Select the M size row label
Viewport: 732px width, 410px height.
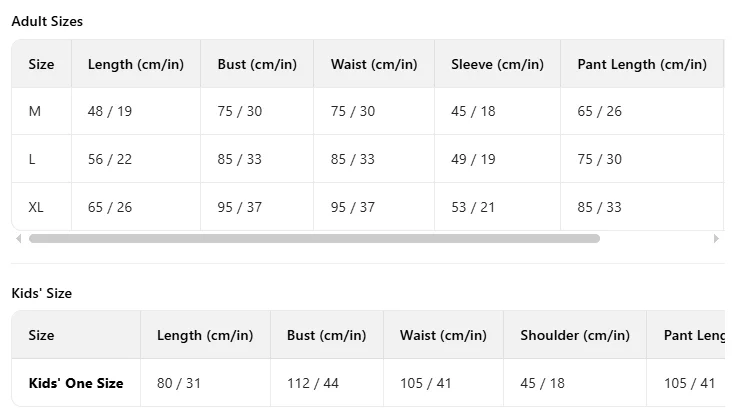coord(35,111)
